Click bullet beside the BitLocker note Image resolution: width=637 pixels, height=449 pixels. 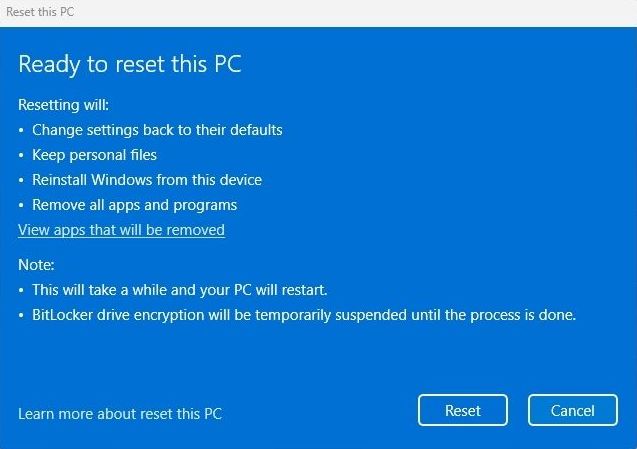point(21,316)
